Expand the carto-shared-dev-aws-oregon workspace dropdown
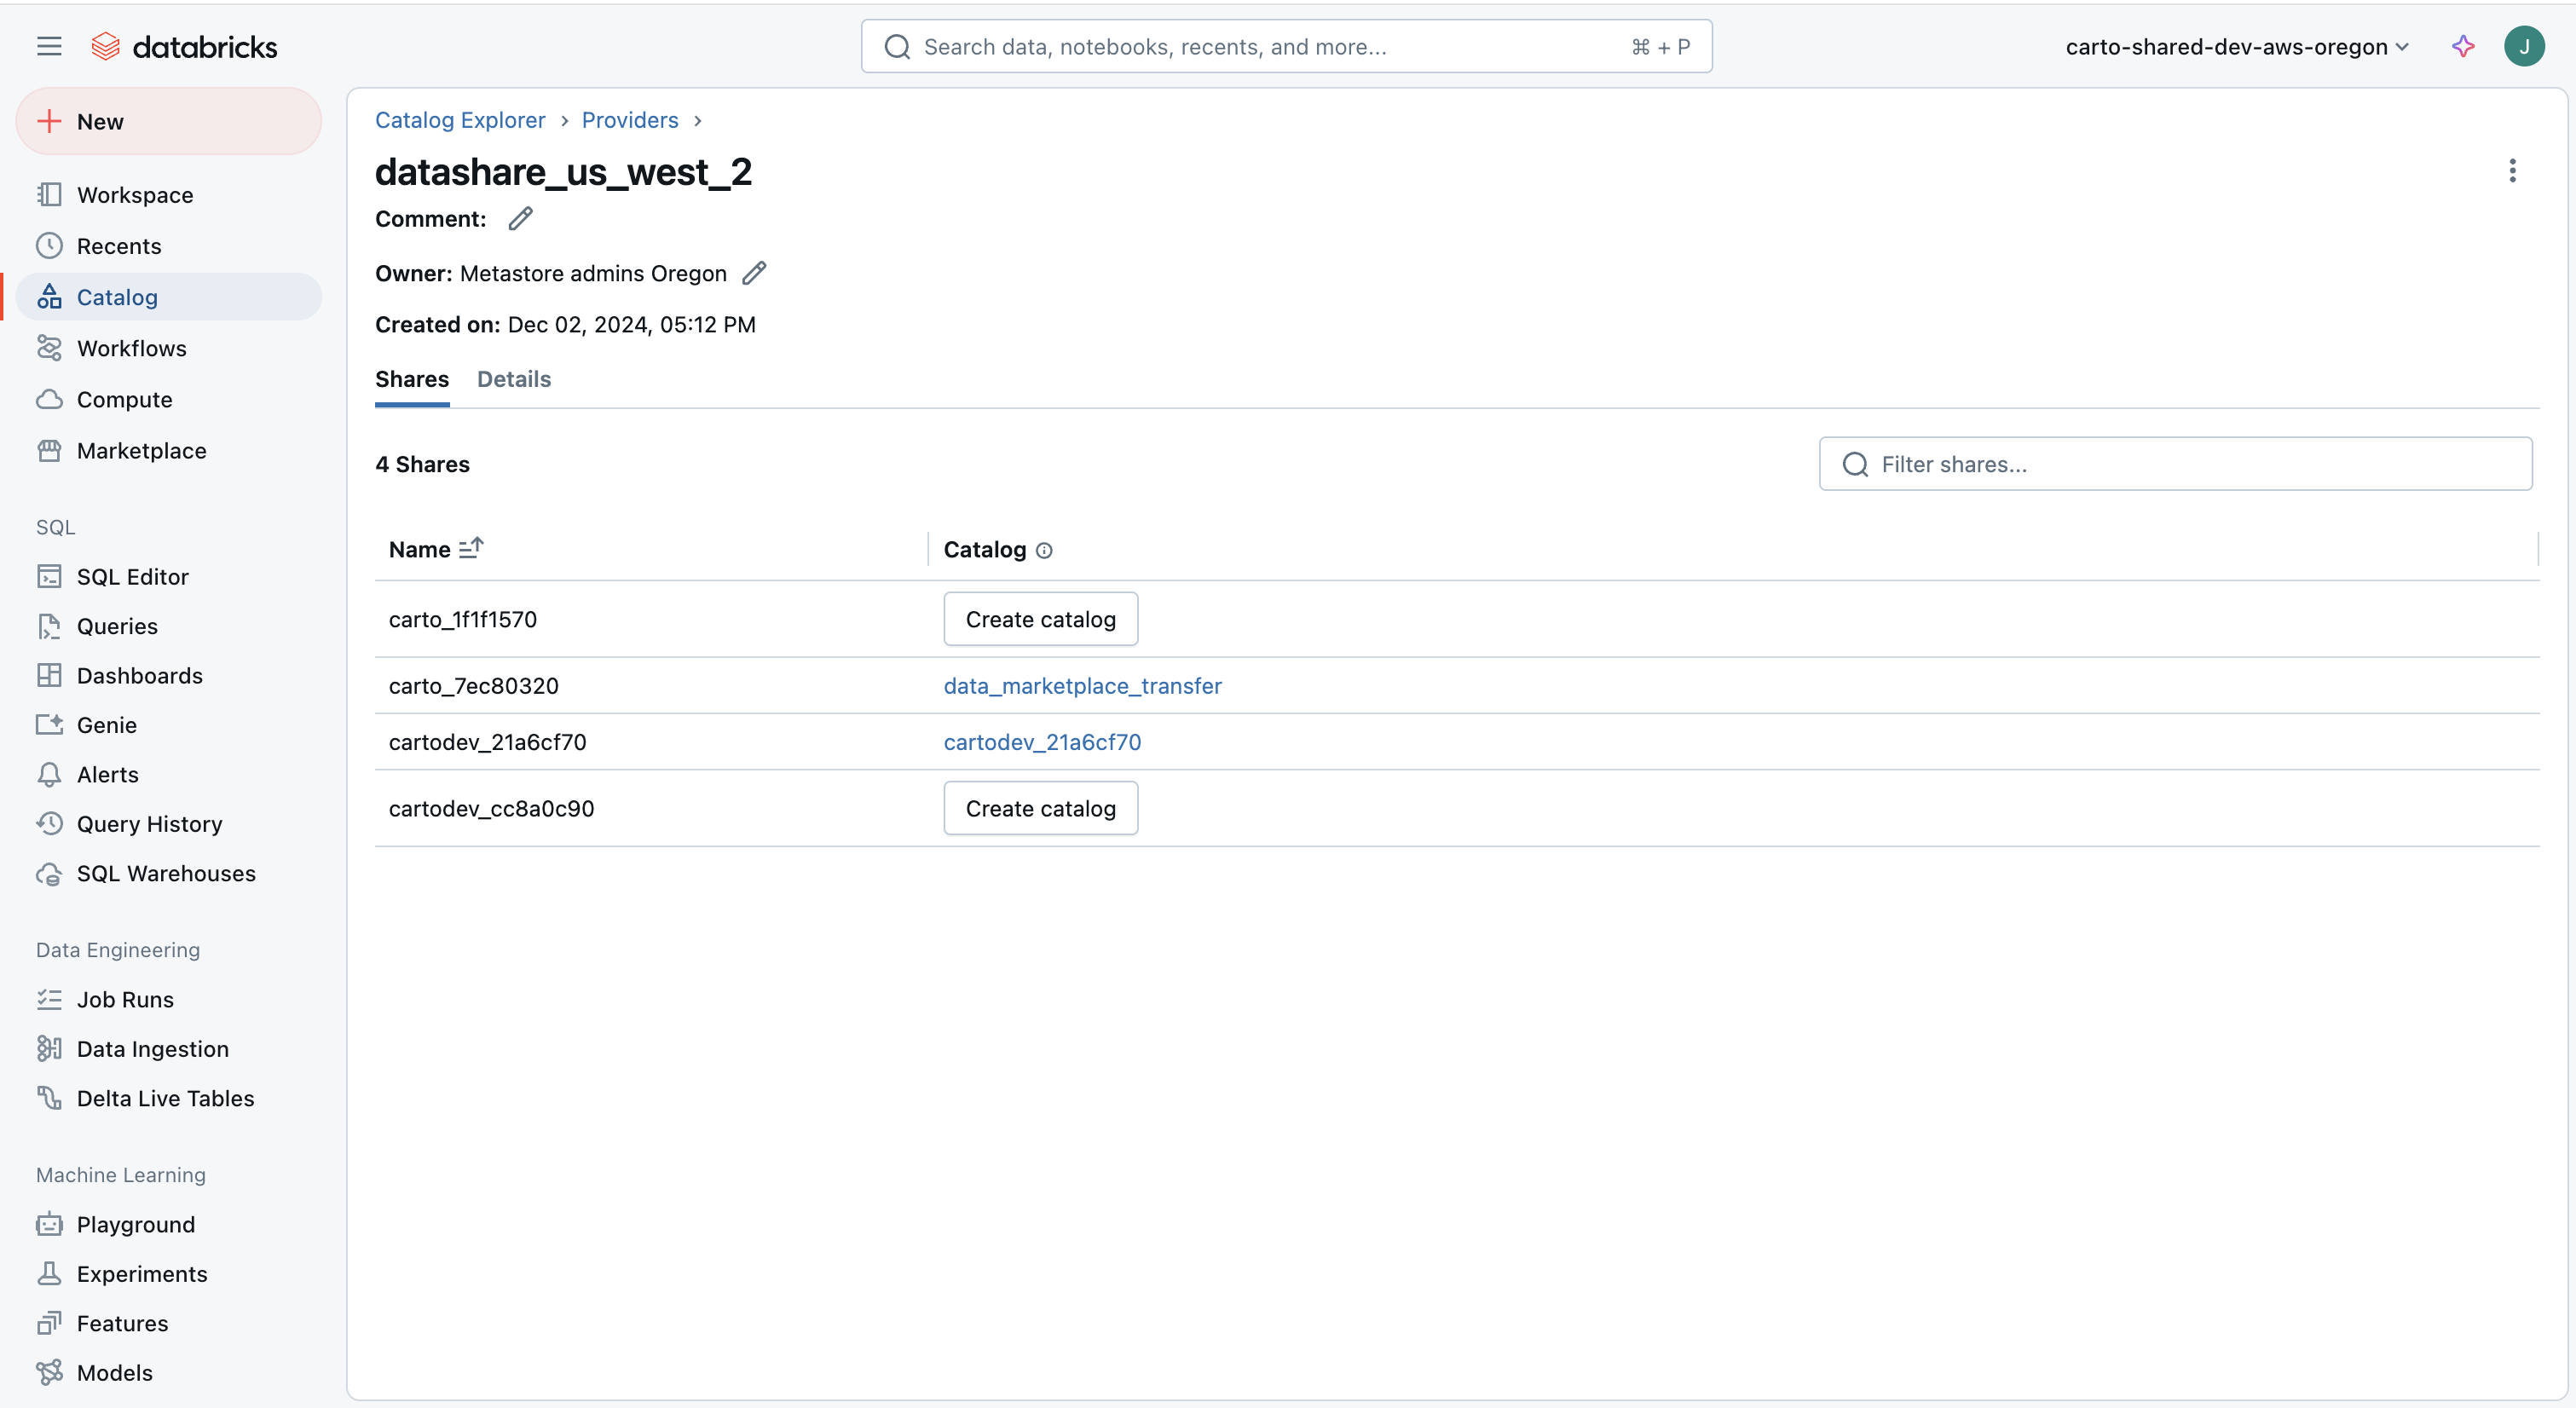2576x1408 pixels. [2236, 47]
